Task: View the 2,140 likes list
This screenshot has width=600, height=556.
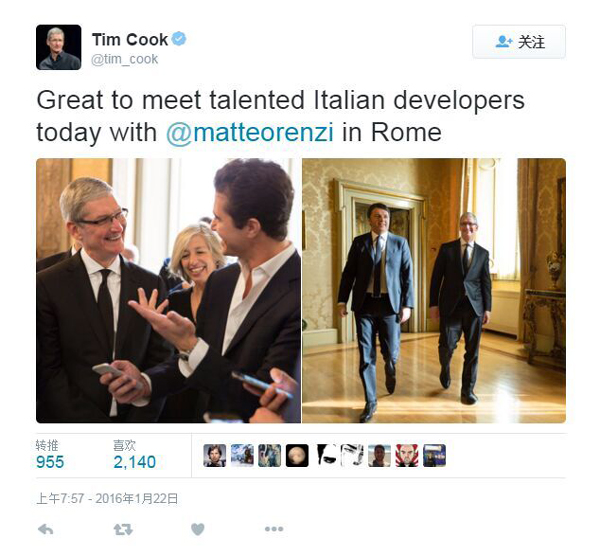Action: click(134, 455)
